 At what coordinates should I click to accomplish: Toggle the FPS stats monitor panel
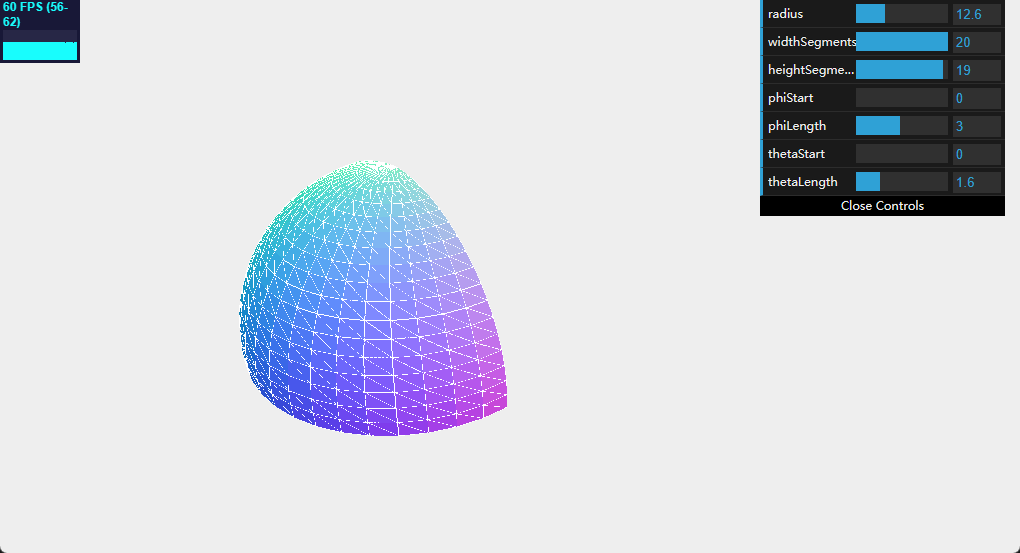[39, 31]
